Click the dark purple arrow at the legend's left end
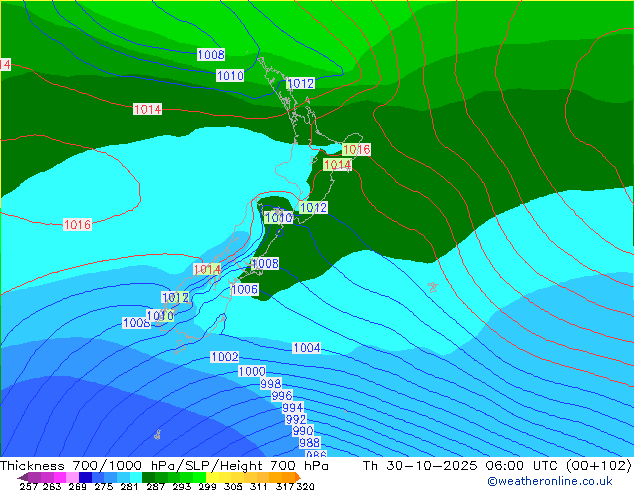Screen dimensions: 634x490 coord(23,477)
